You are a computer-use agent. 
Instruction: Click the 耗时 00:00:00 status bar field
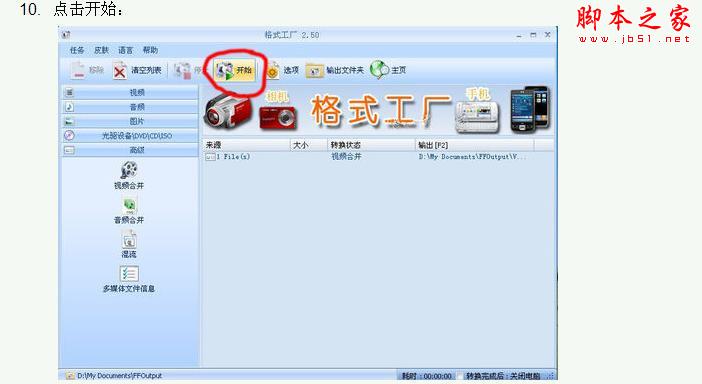pyautogui.click(x=427, y=376)
